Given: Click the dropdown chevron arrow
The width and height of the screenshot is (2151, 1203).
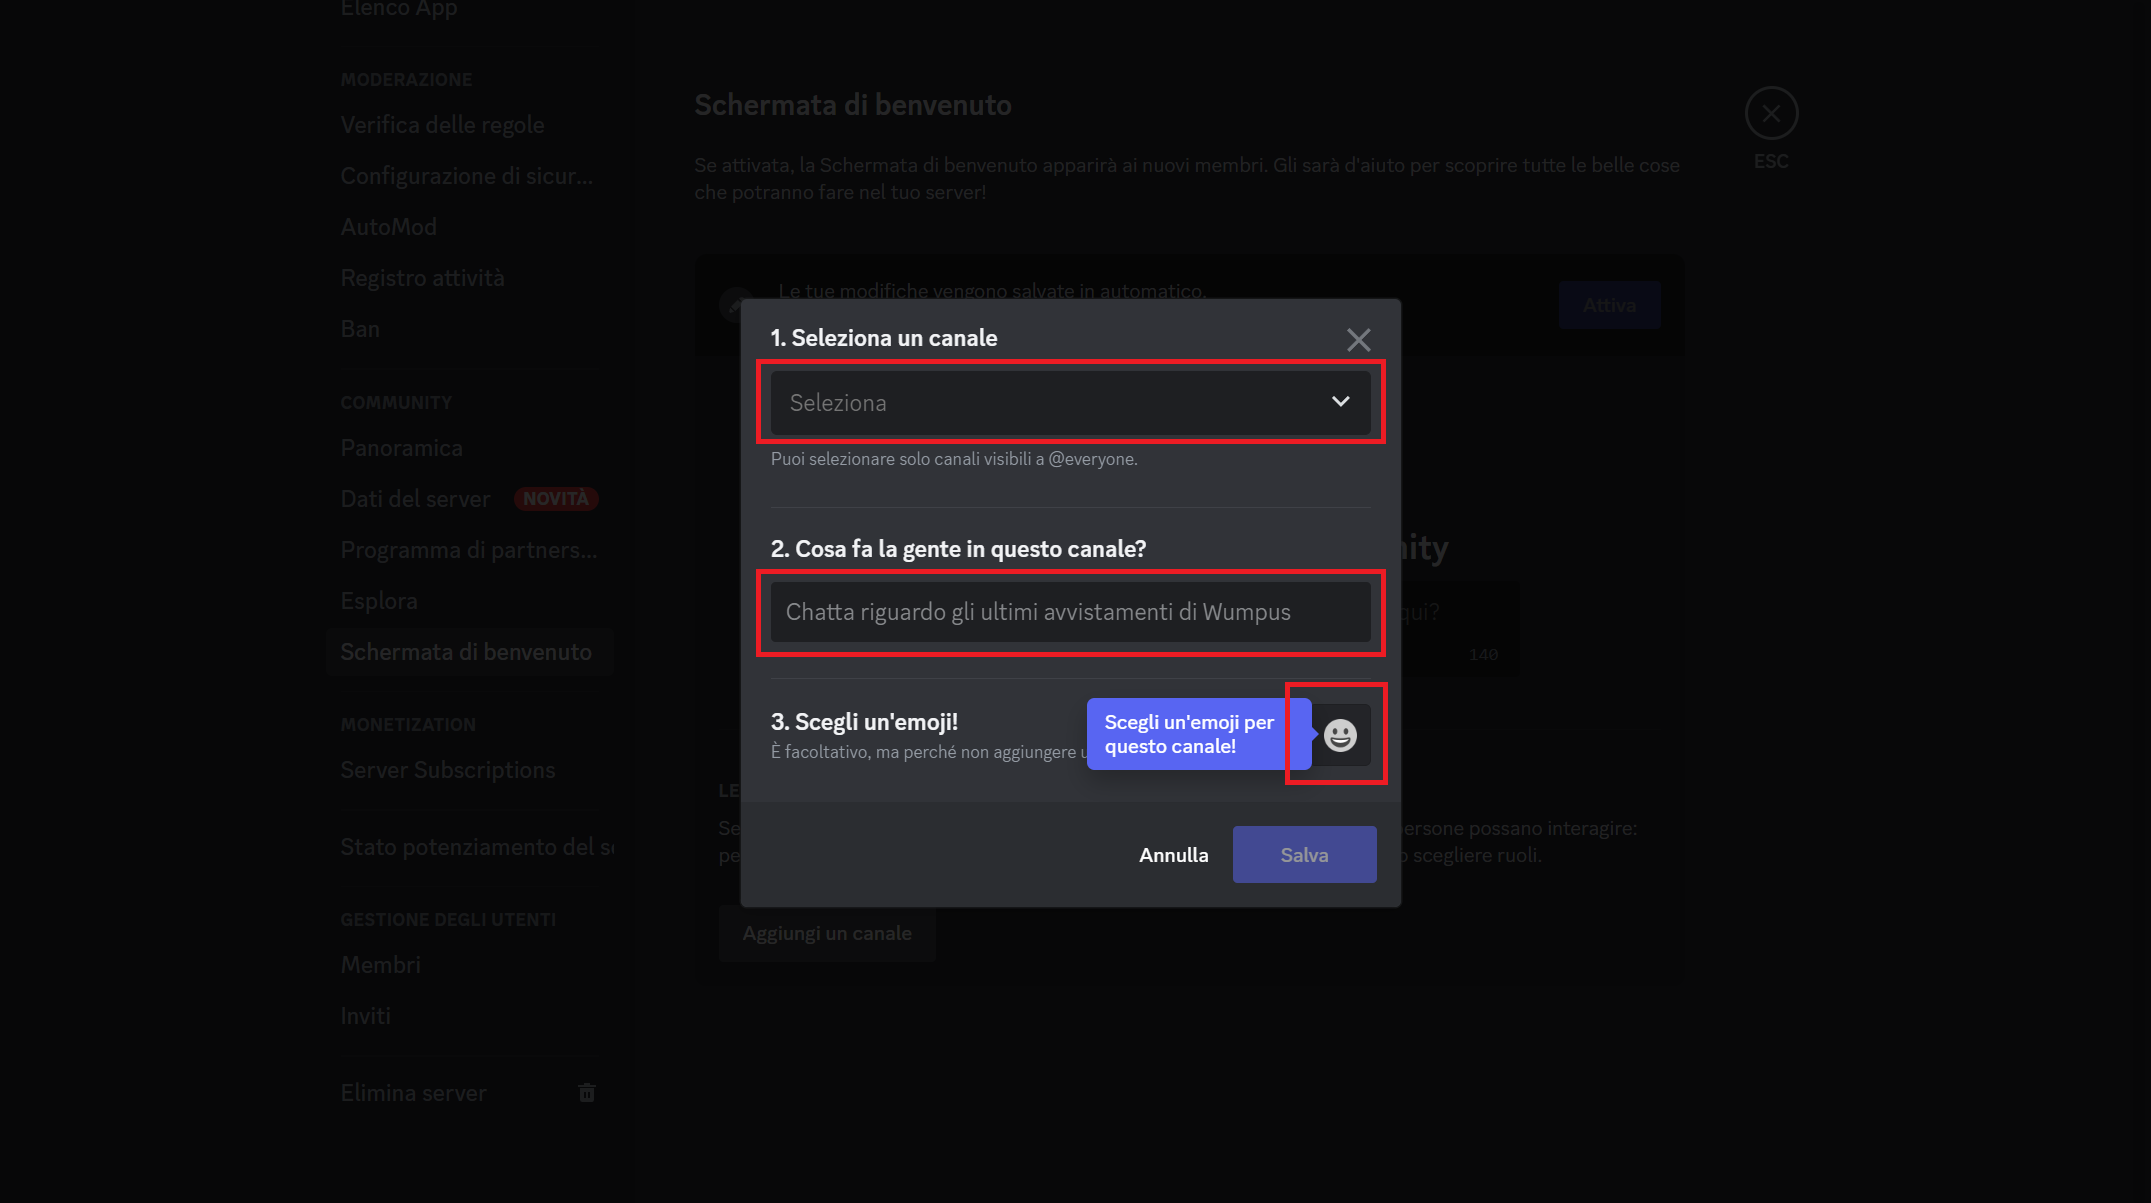Looking at the screenshot, I should pos(1340,402).
